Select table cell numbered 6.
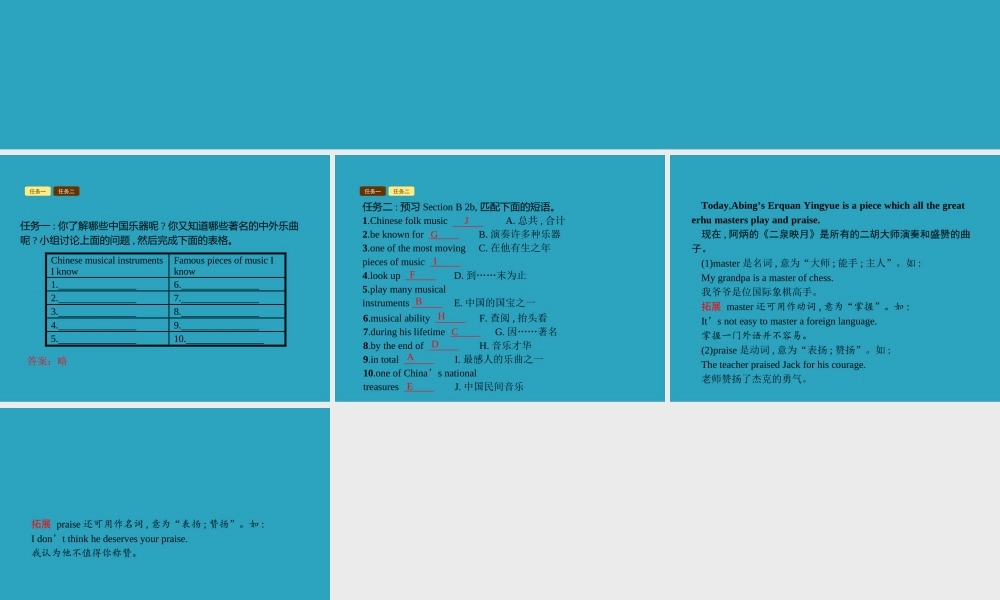The height and width of the screenshot is (600, 1000). coord(227,284)
